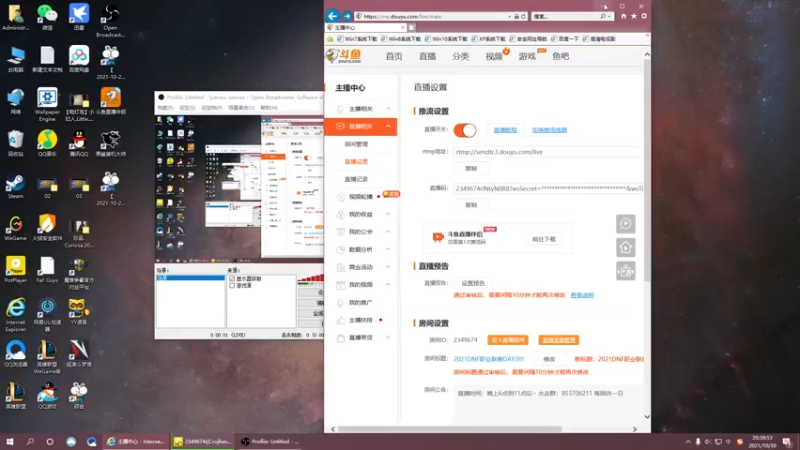Viewport: 800px width, 450px height.
Task: Click 修改 next to the room title
Action: click(x=549, y=359)
